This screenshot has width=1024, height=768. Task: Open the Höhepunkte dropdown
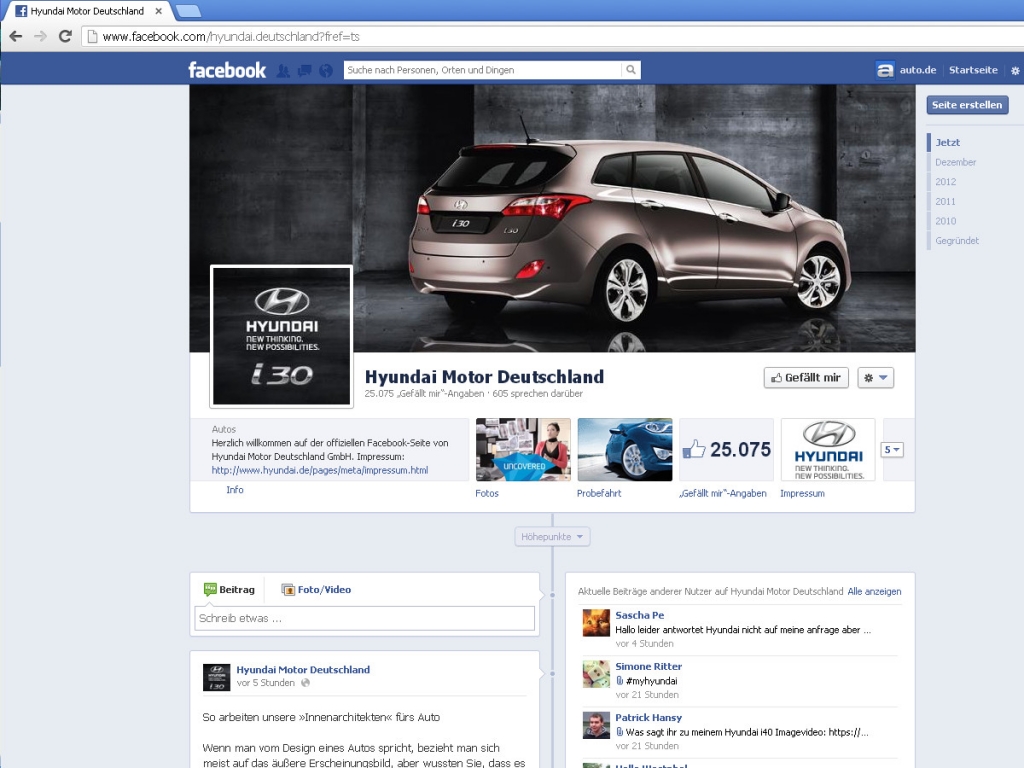552,537
